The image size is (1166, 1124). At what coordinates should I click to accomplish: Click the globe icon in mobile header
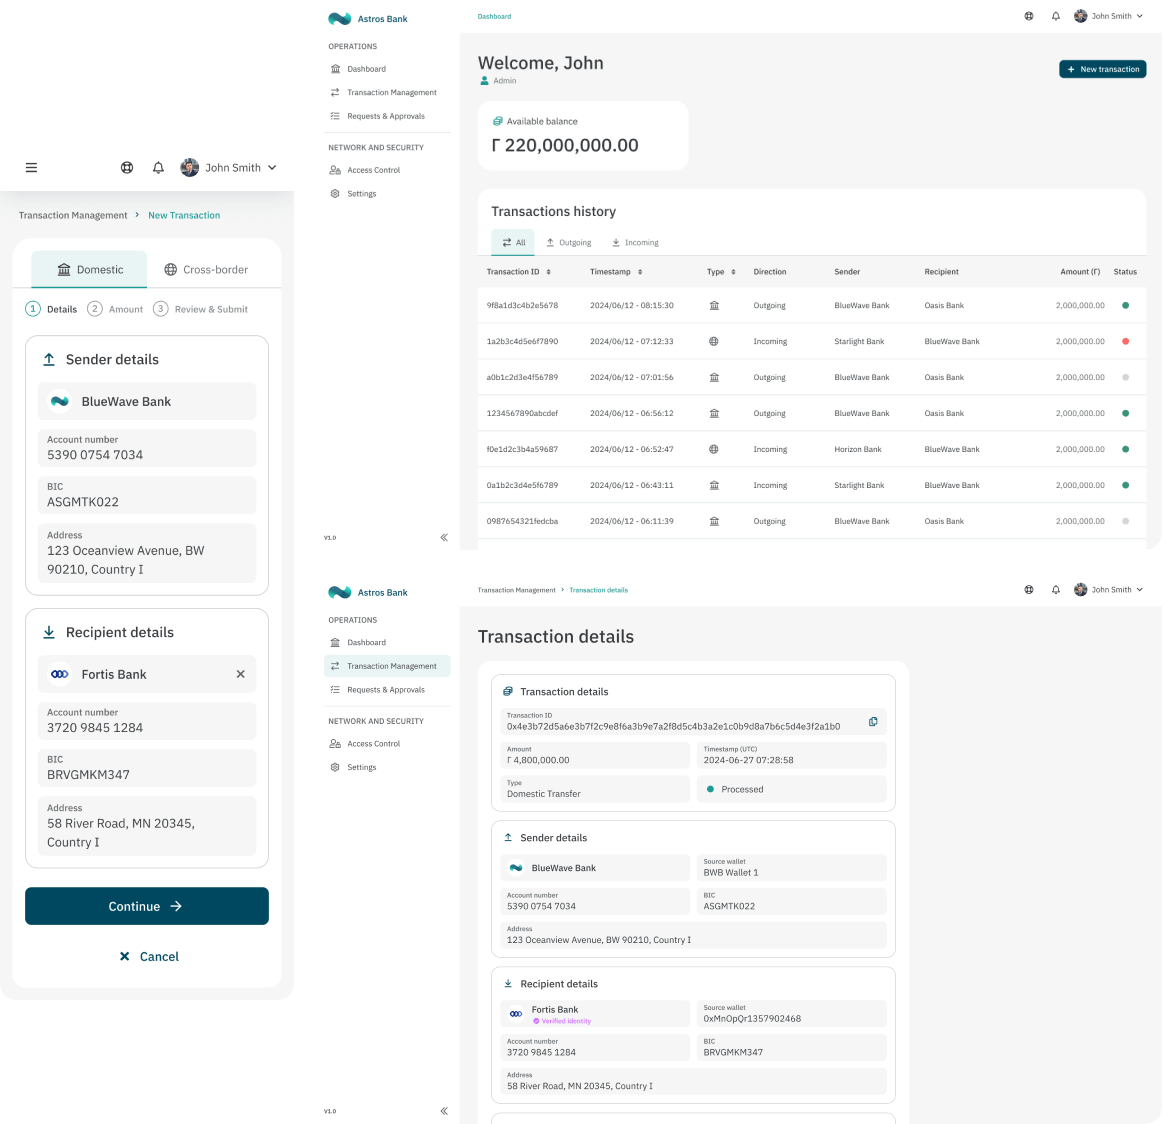tap(127, 168)
